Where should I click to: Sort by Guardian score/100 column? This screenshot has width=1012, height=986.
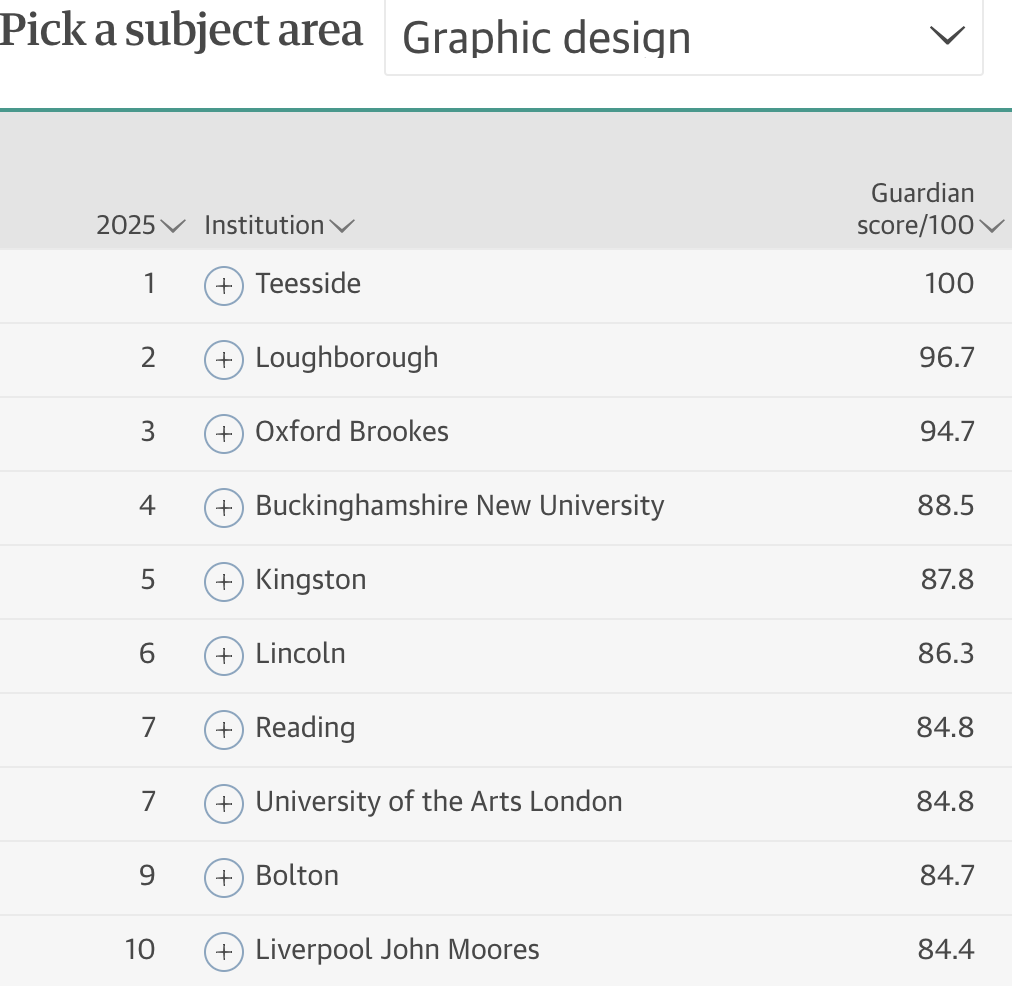click(x=929, y=209)
